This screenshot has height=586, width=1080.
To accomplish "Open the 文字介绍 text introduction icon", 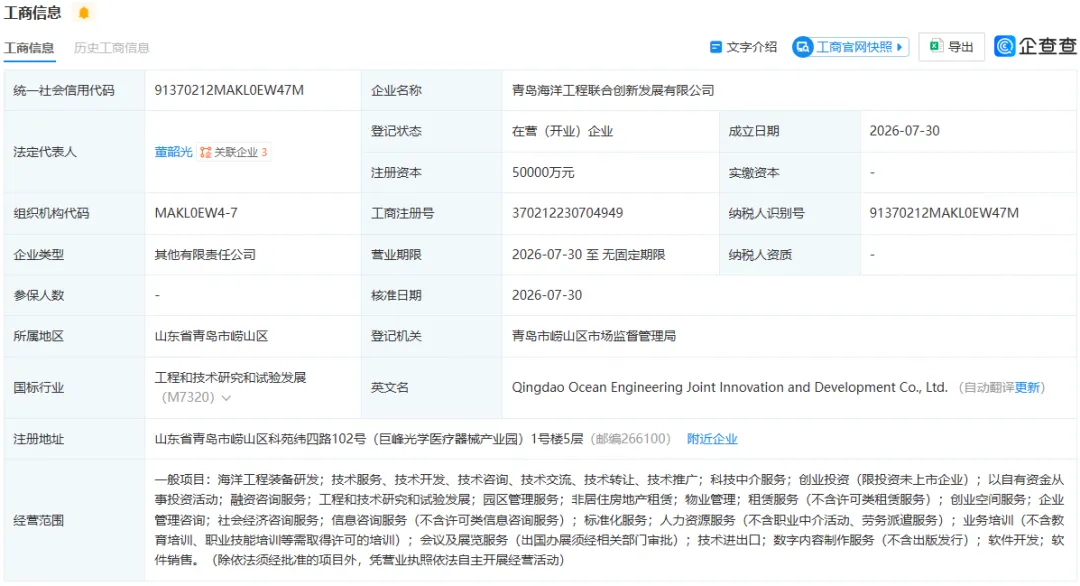I will (x=716, y=47).
